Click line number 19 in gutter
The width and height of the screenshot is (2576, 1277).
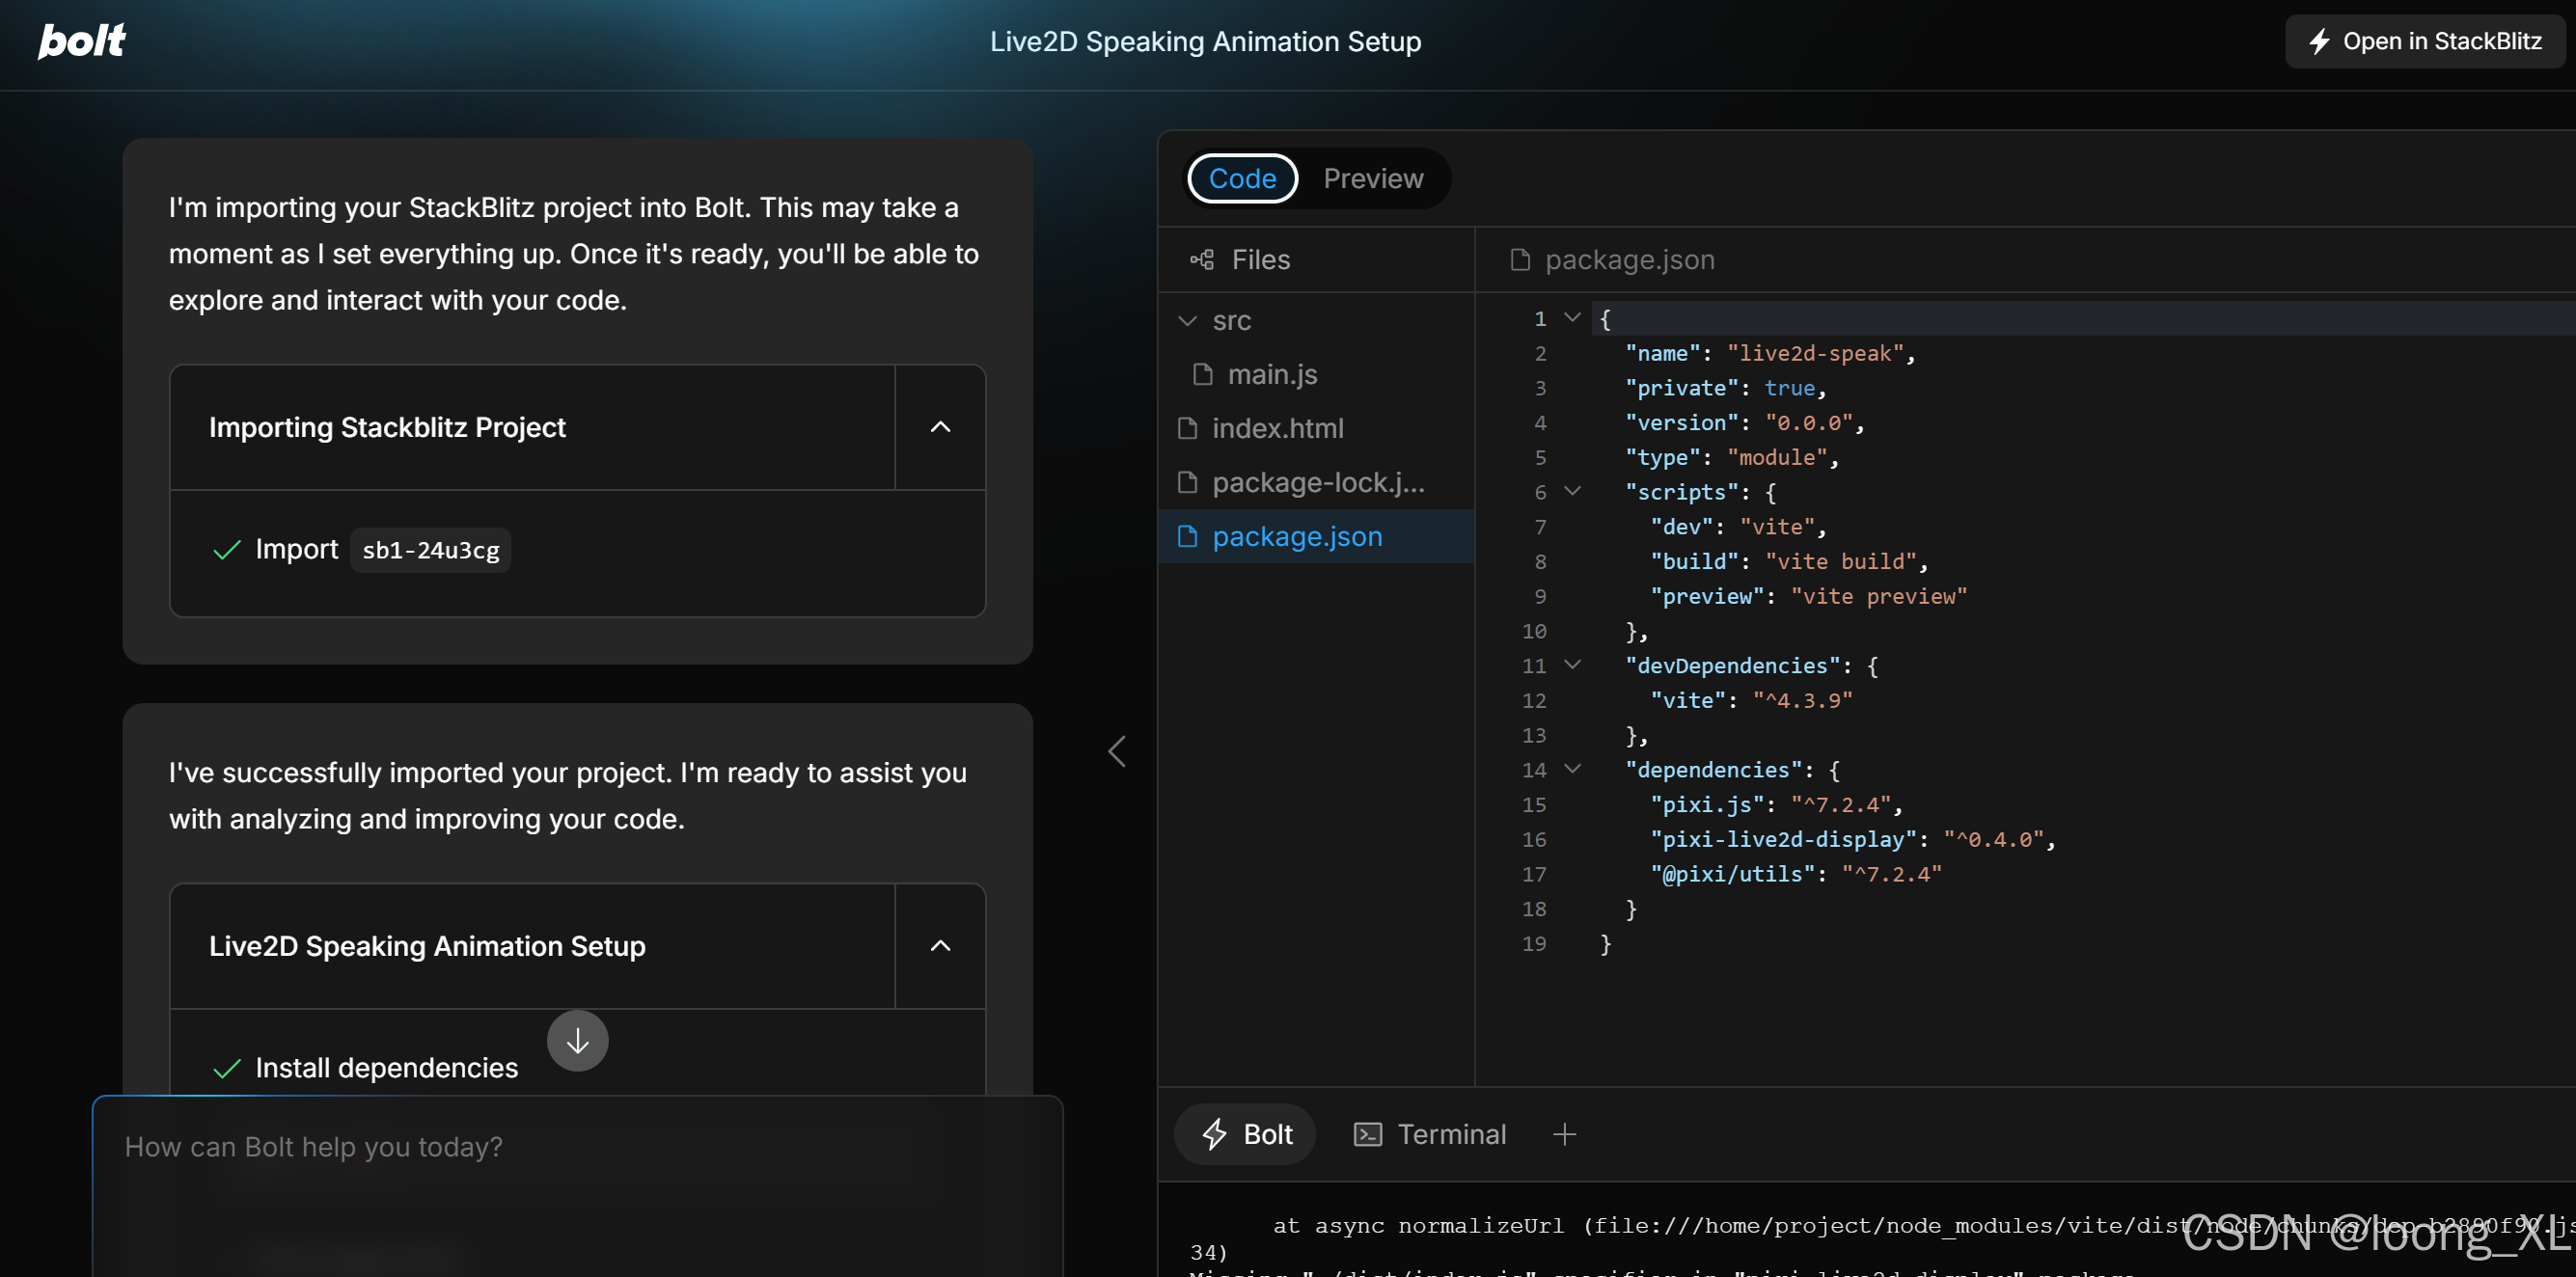point(1534,943)
